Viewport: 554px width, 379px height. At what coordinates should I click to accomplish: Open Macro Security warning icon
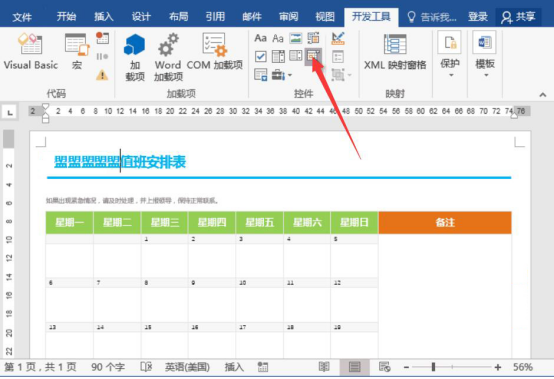pos(102,75)
